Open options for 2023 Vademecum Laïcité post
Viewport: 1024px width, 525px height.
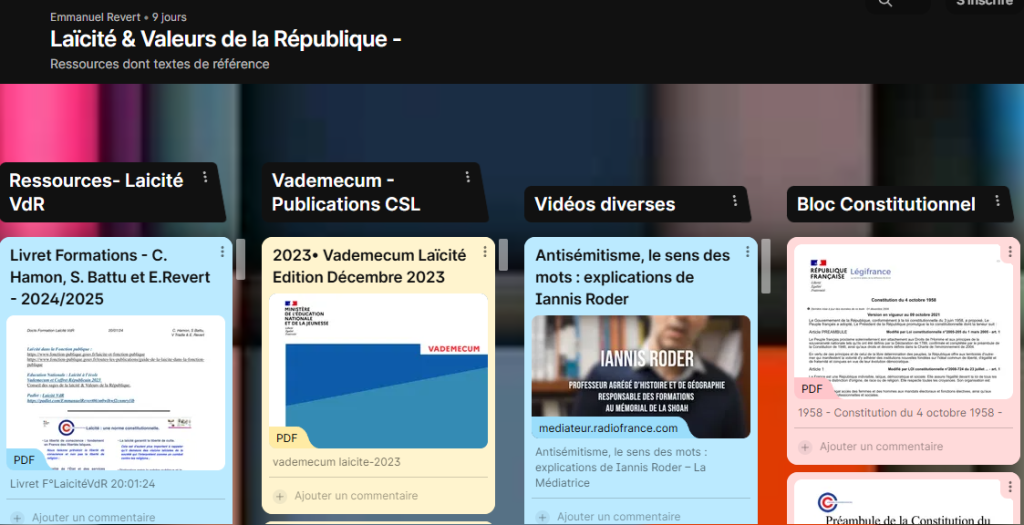[x=485, y=251]
